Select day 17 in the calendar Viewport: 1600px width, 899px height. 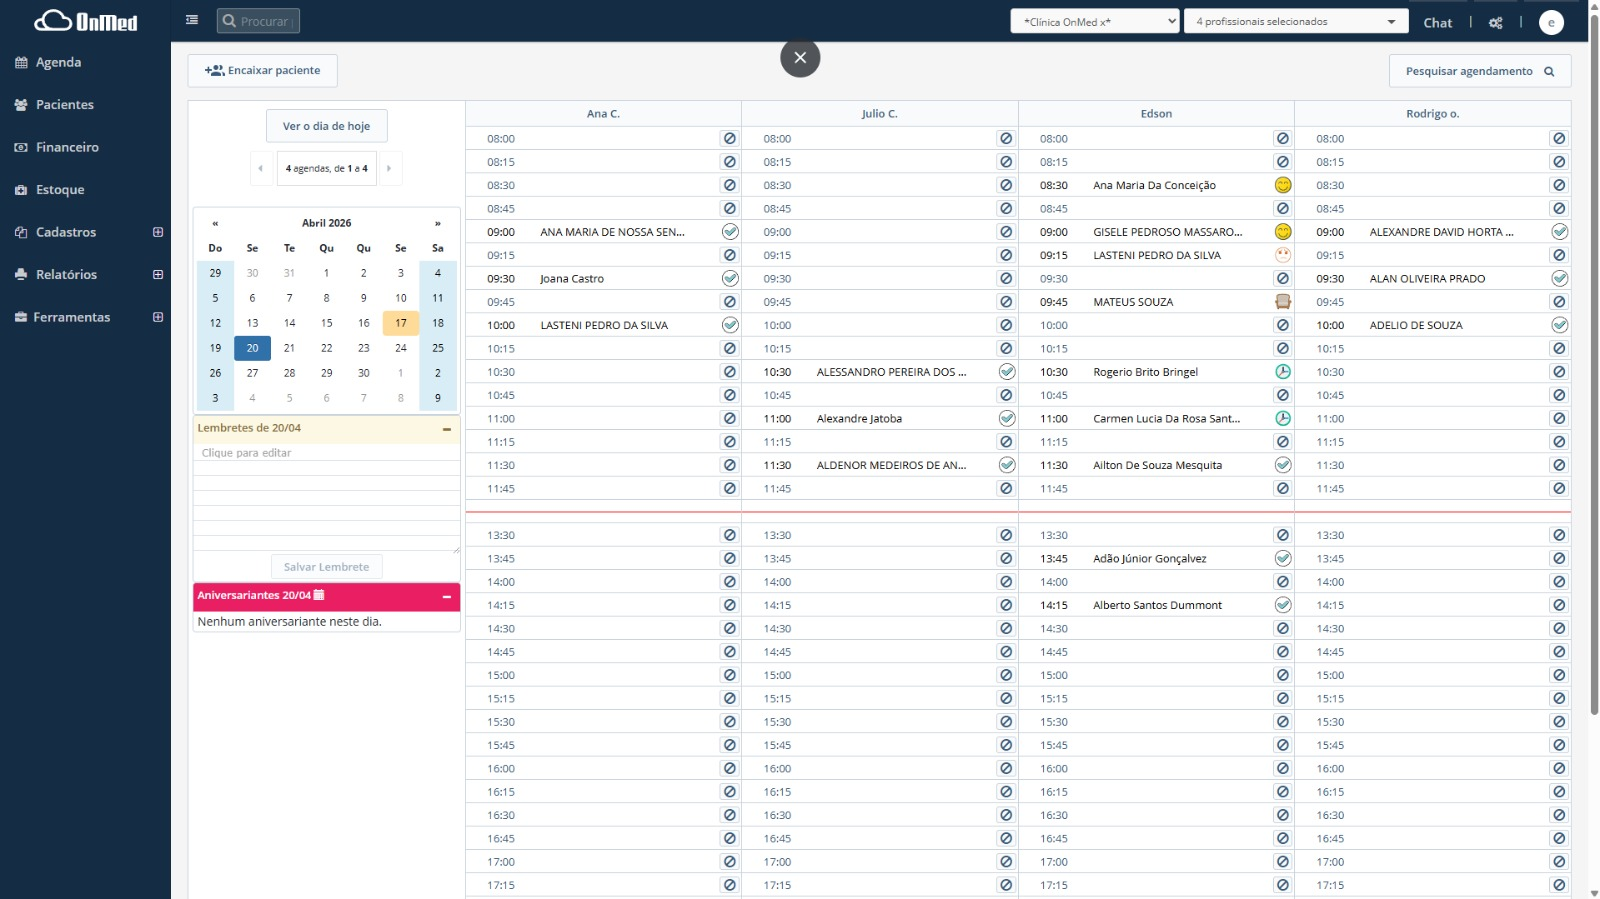click(x=401, y=323)
